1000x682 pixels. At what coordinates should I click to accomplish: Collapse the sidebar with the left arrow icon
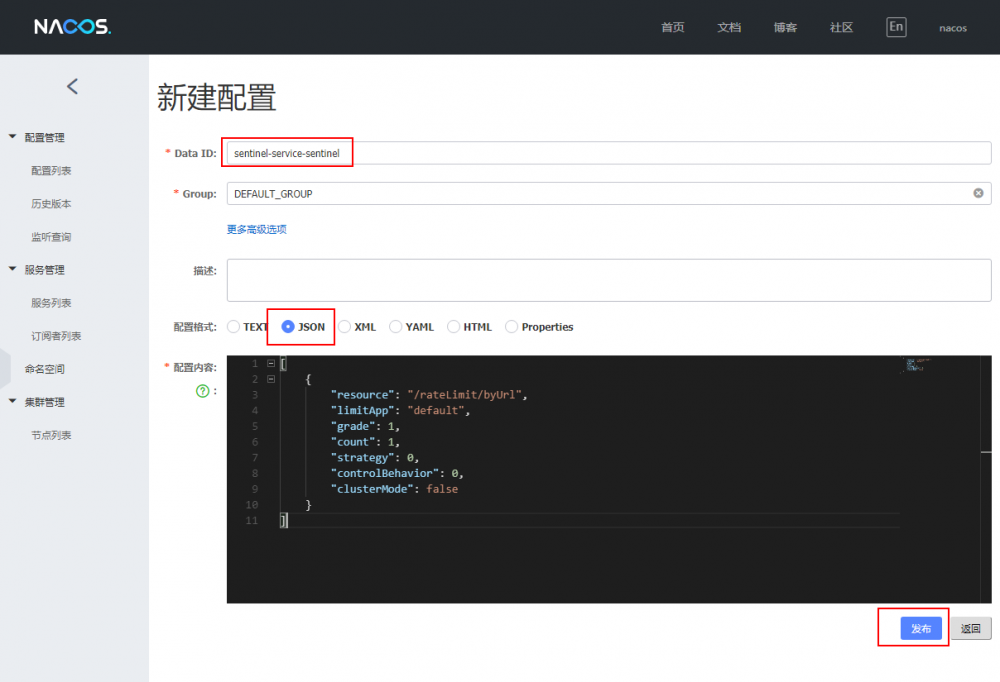[x=71, y=86]
